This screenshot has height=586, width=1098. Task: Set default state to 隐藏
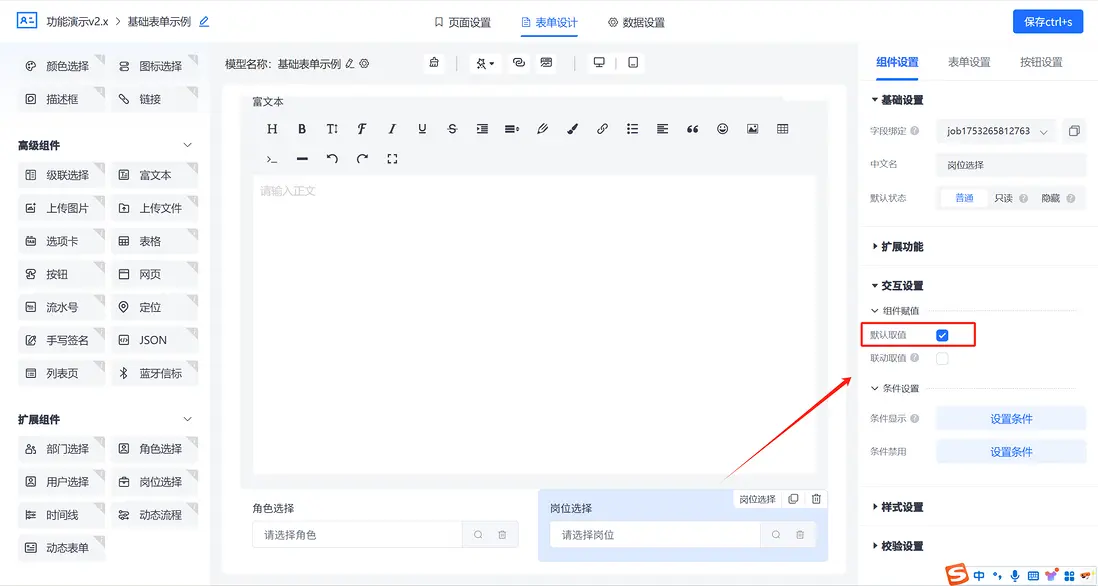click(x=1052, y=198)
